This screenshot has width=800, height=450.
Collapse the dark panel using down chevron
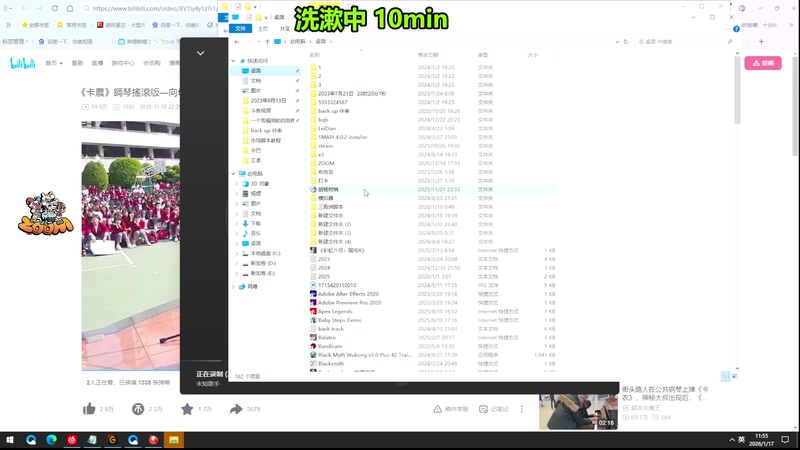tap(201, 53)
